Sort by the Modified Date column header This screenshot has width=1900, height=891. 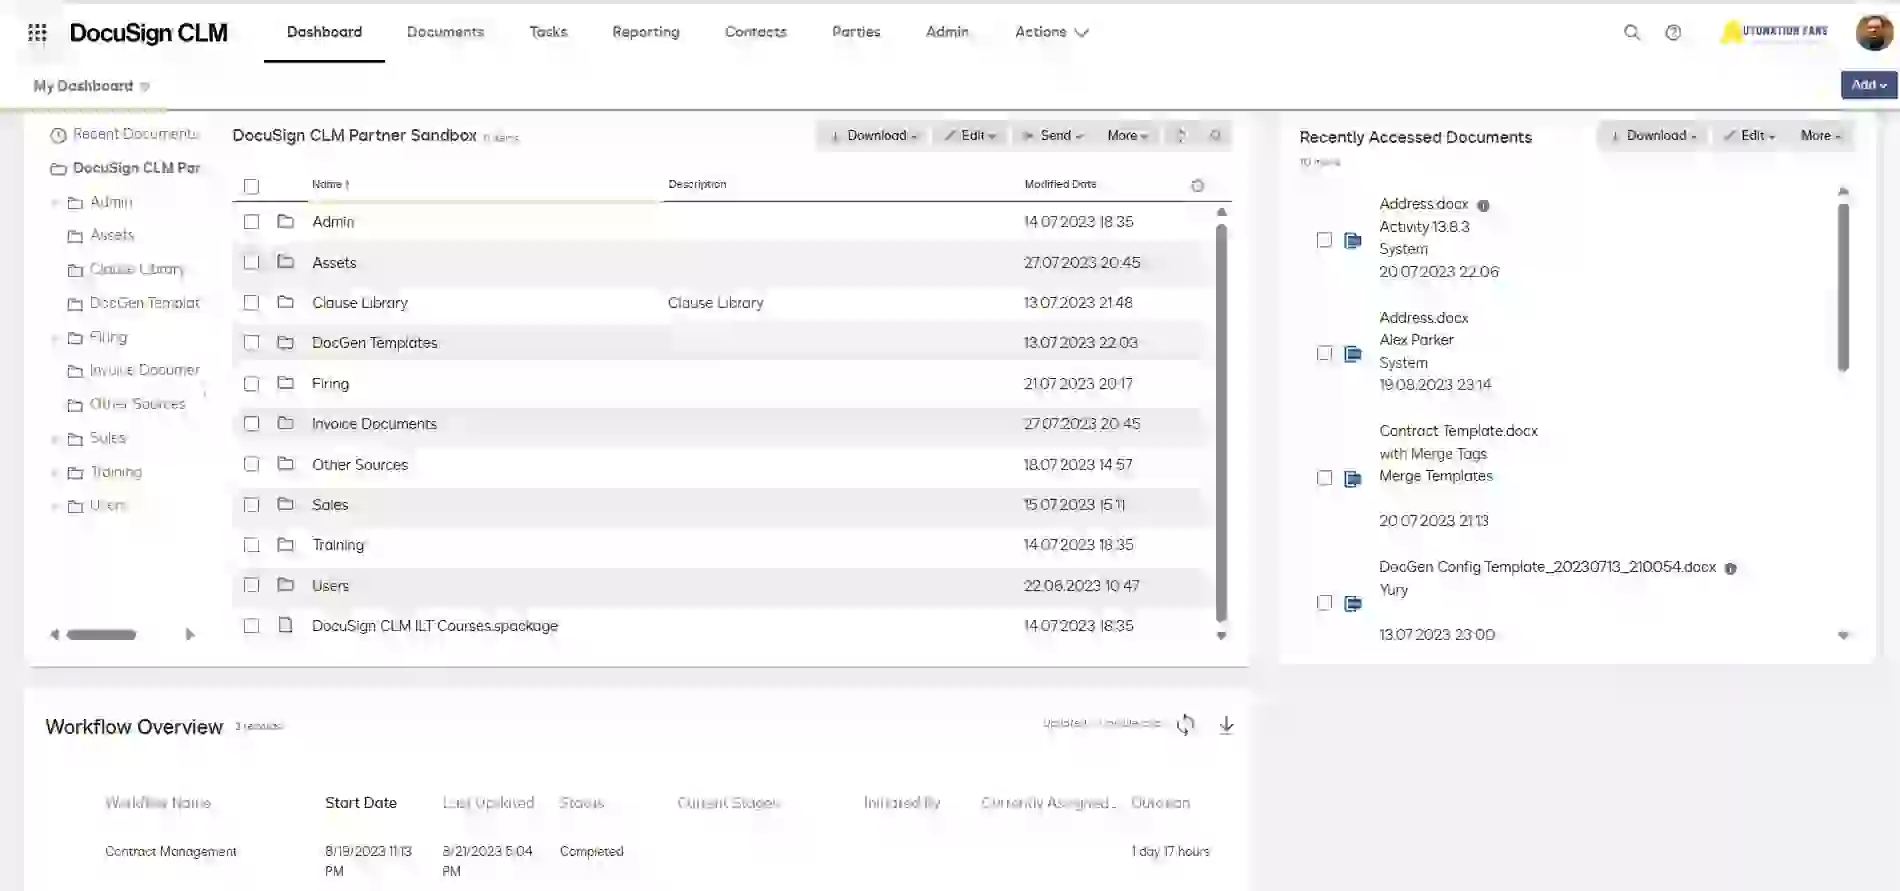click(x=1060, y=184)
